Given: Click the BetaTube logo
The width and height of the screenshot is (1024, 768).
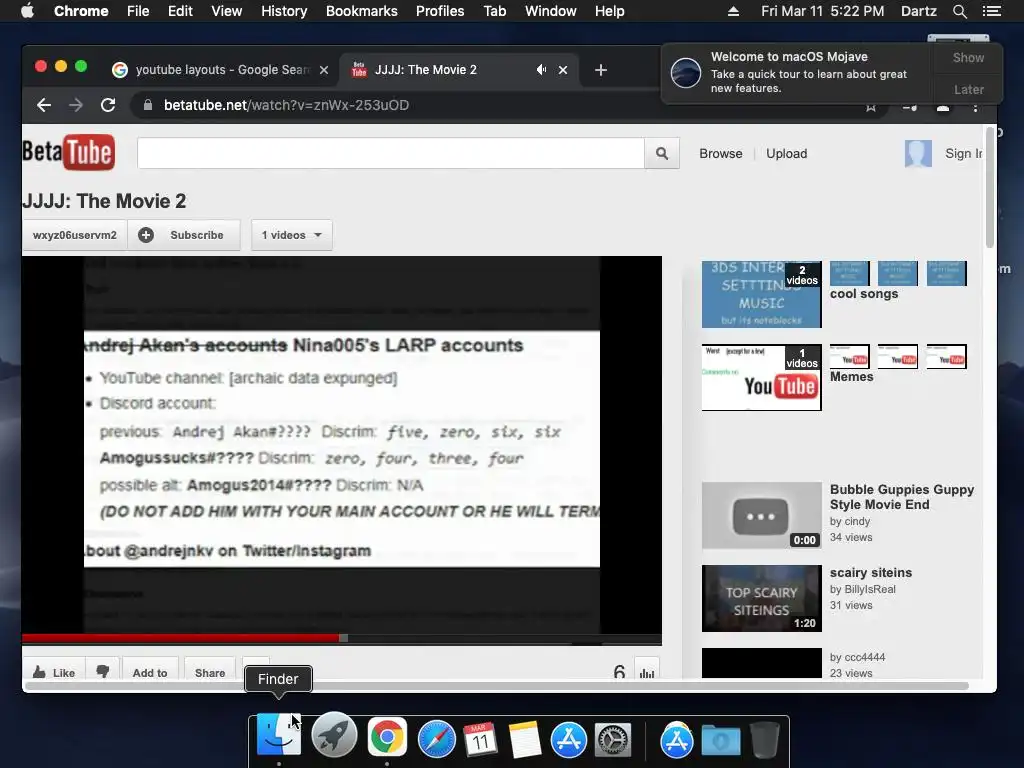Looking at the screenshot, I should (x=69, y=152).
